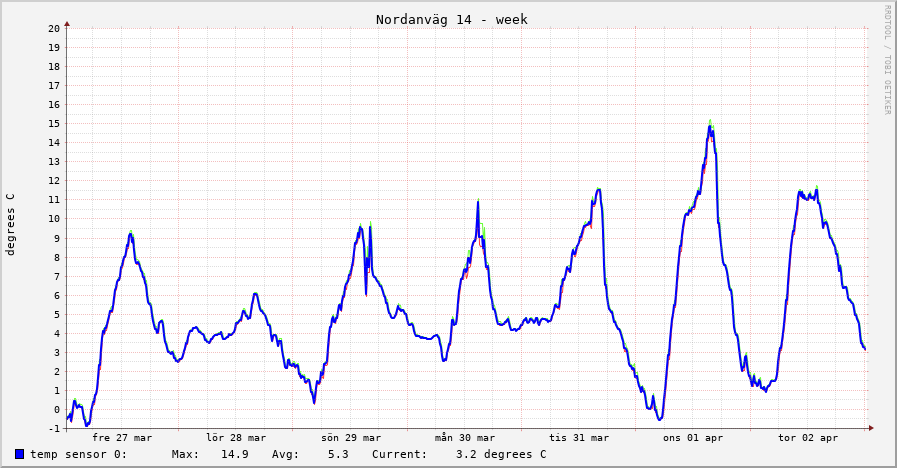Select the 'fre 27 mar' date label

(x=122, y=437)
